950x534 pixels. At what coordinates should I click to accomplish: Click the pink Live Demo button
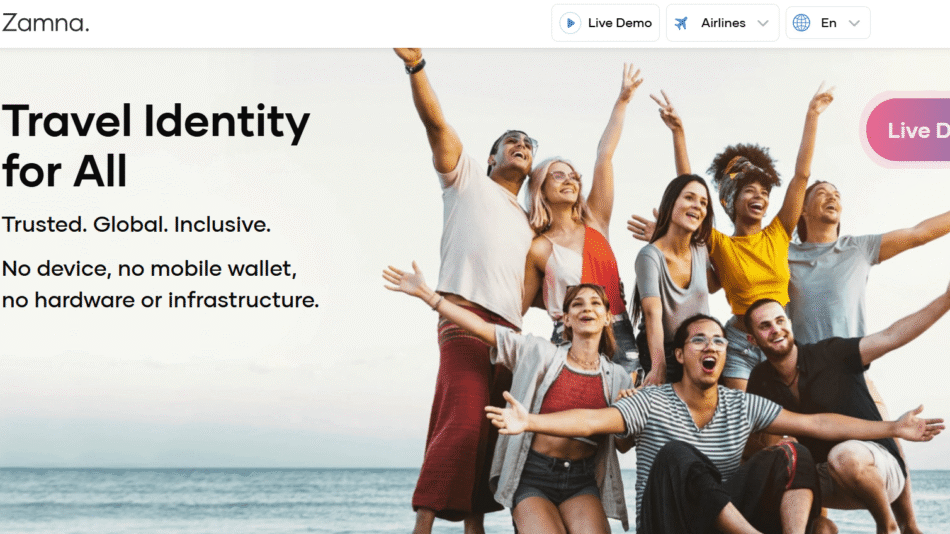click(908, 130)
